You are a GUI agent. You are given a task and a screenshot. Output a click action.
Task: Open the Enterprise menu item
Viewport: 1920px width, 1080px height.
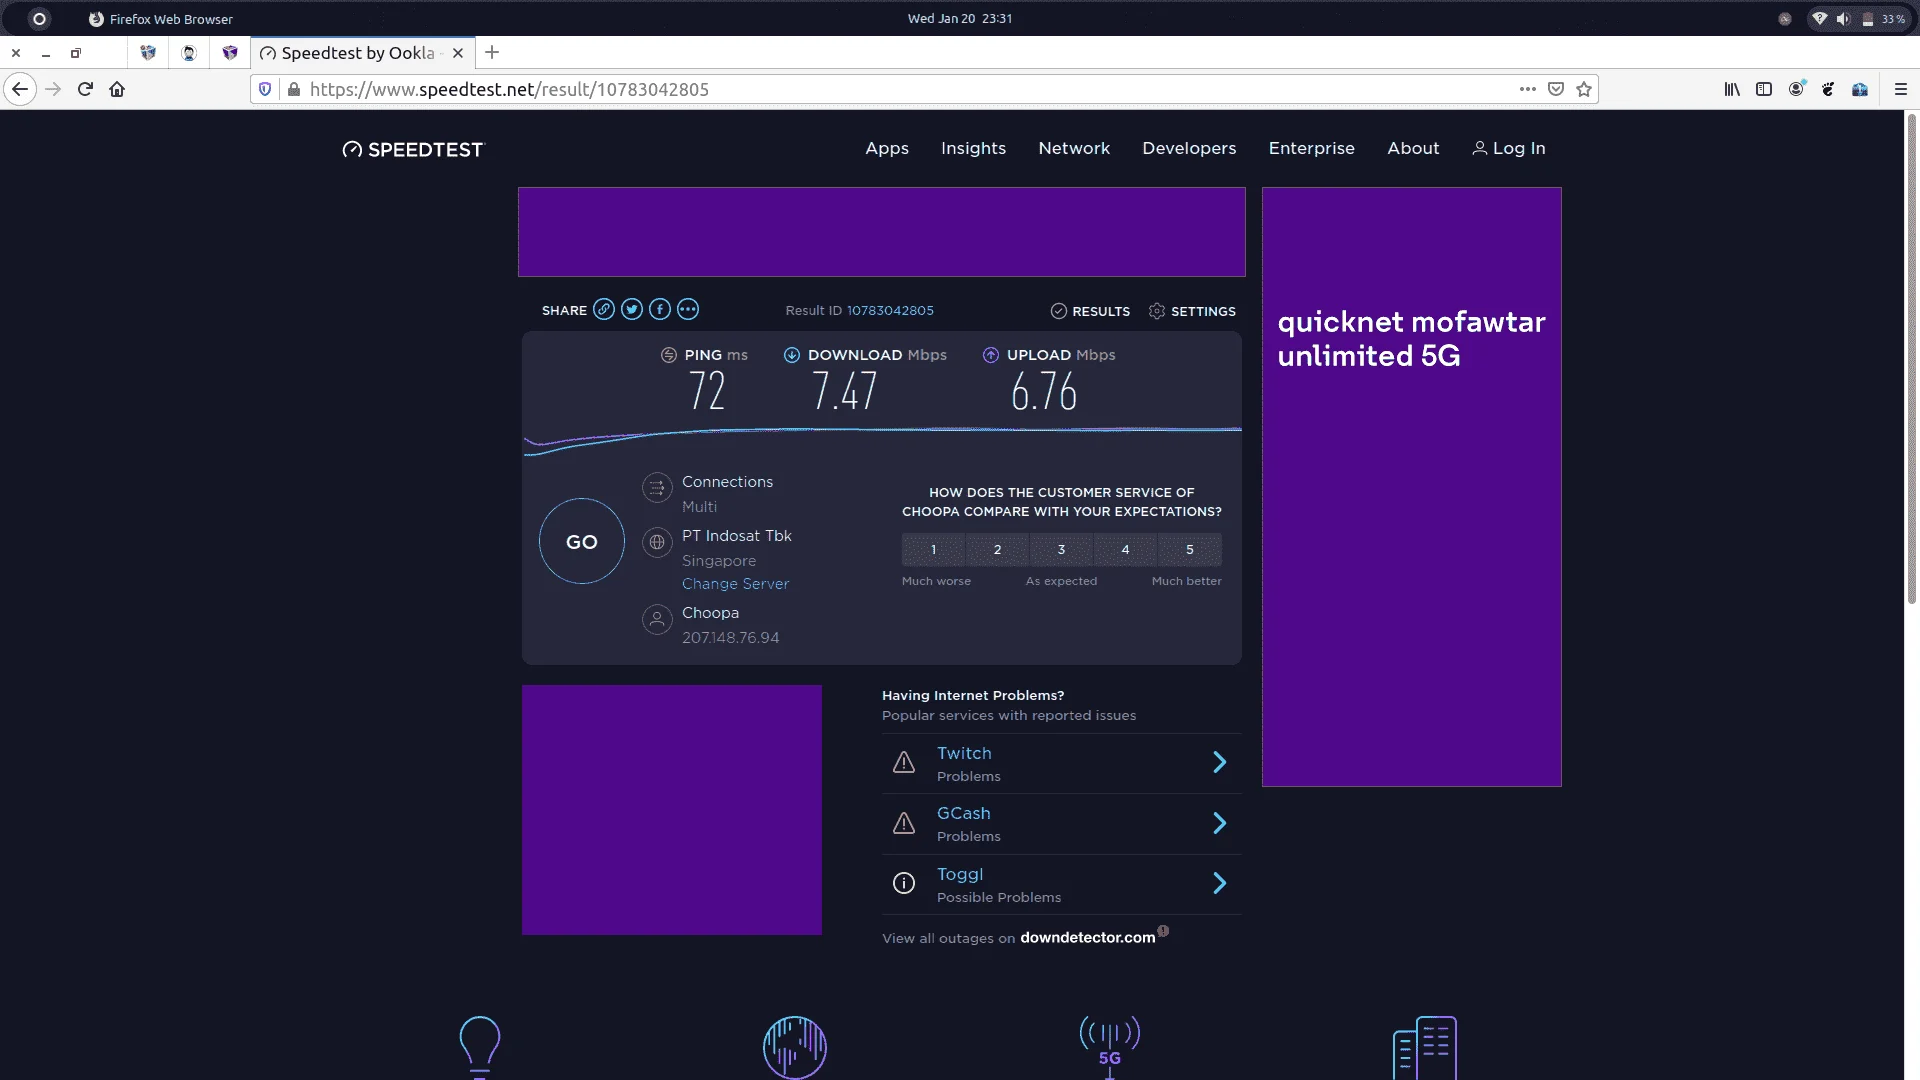tap(1311, 148)
